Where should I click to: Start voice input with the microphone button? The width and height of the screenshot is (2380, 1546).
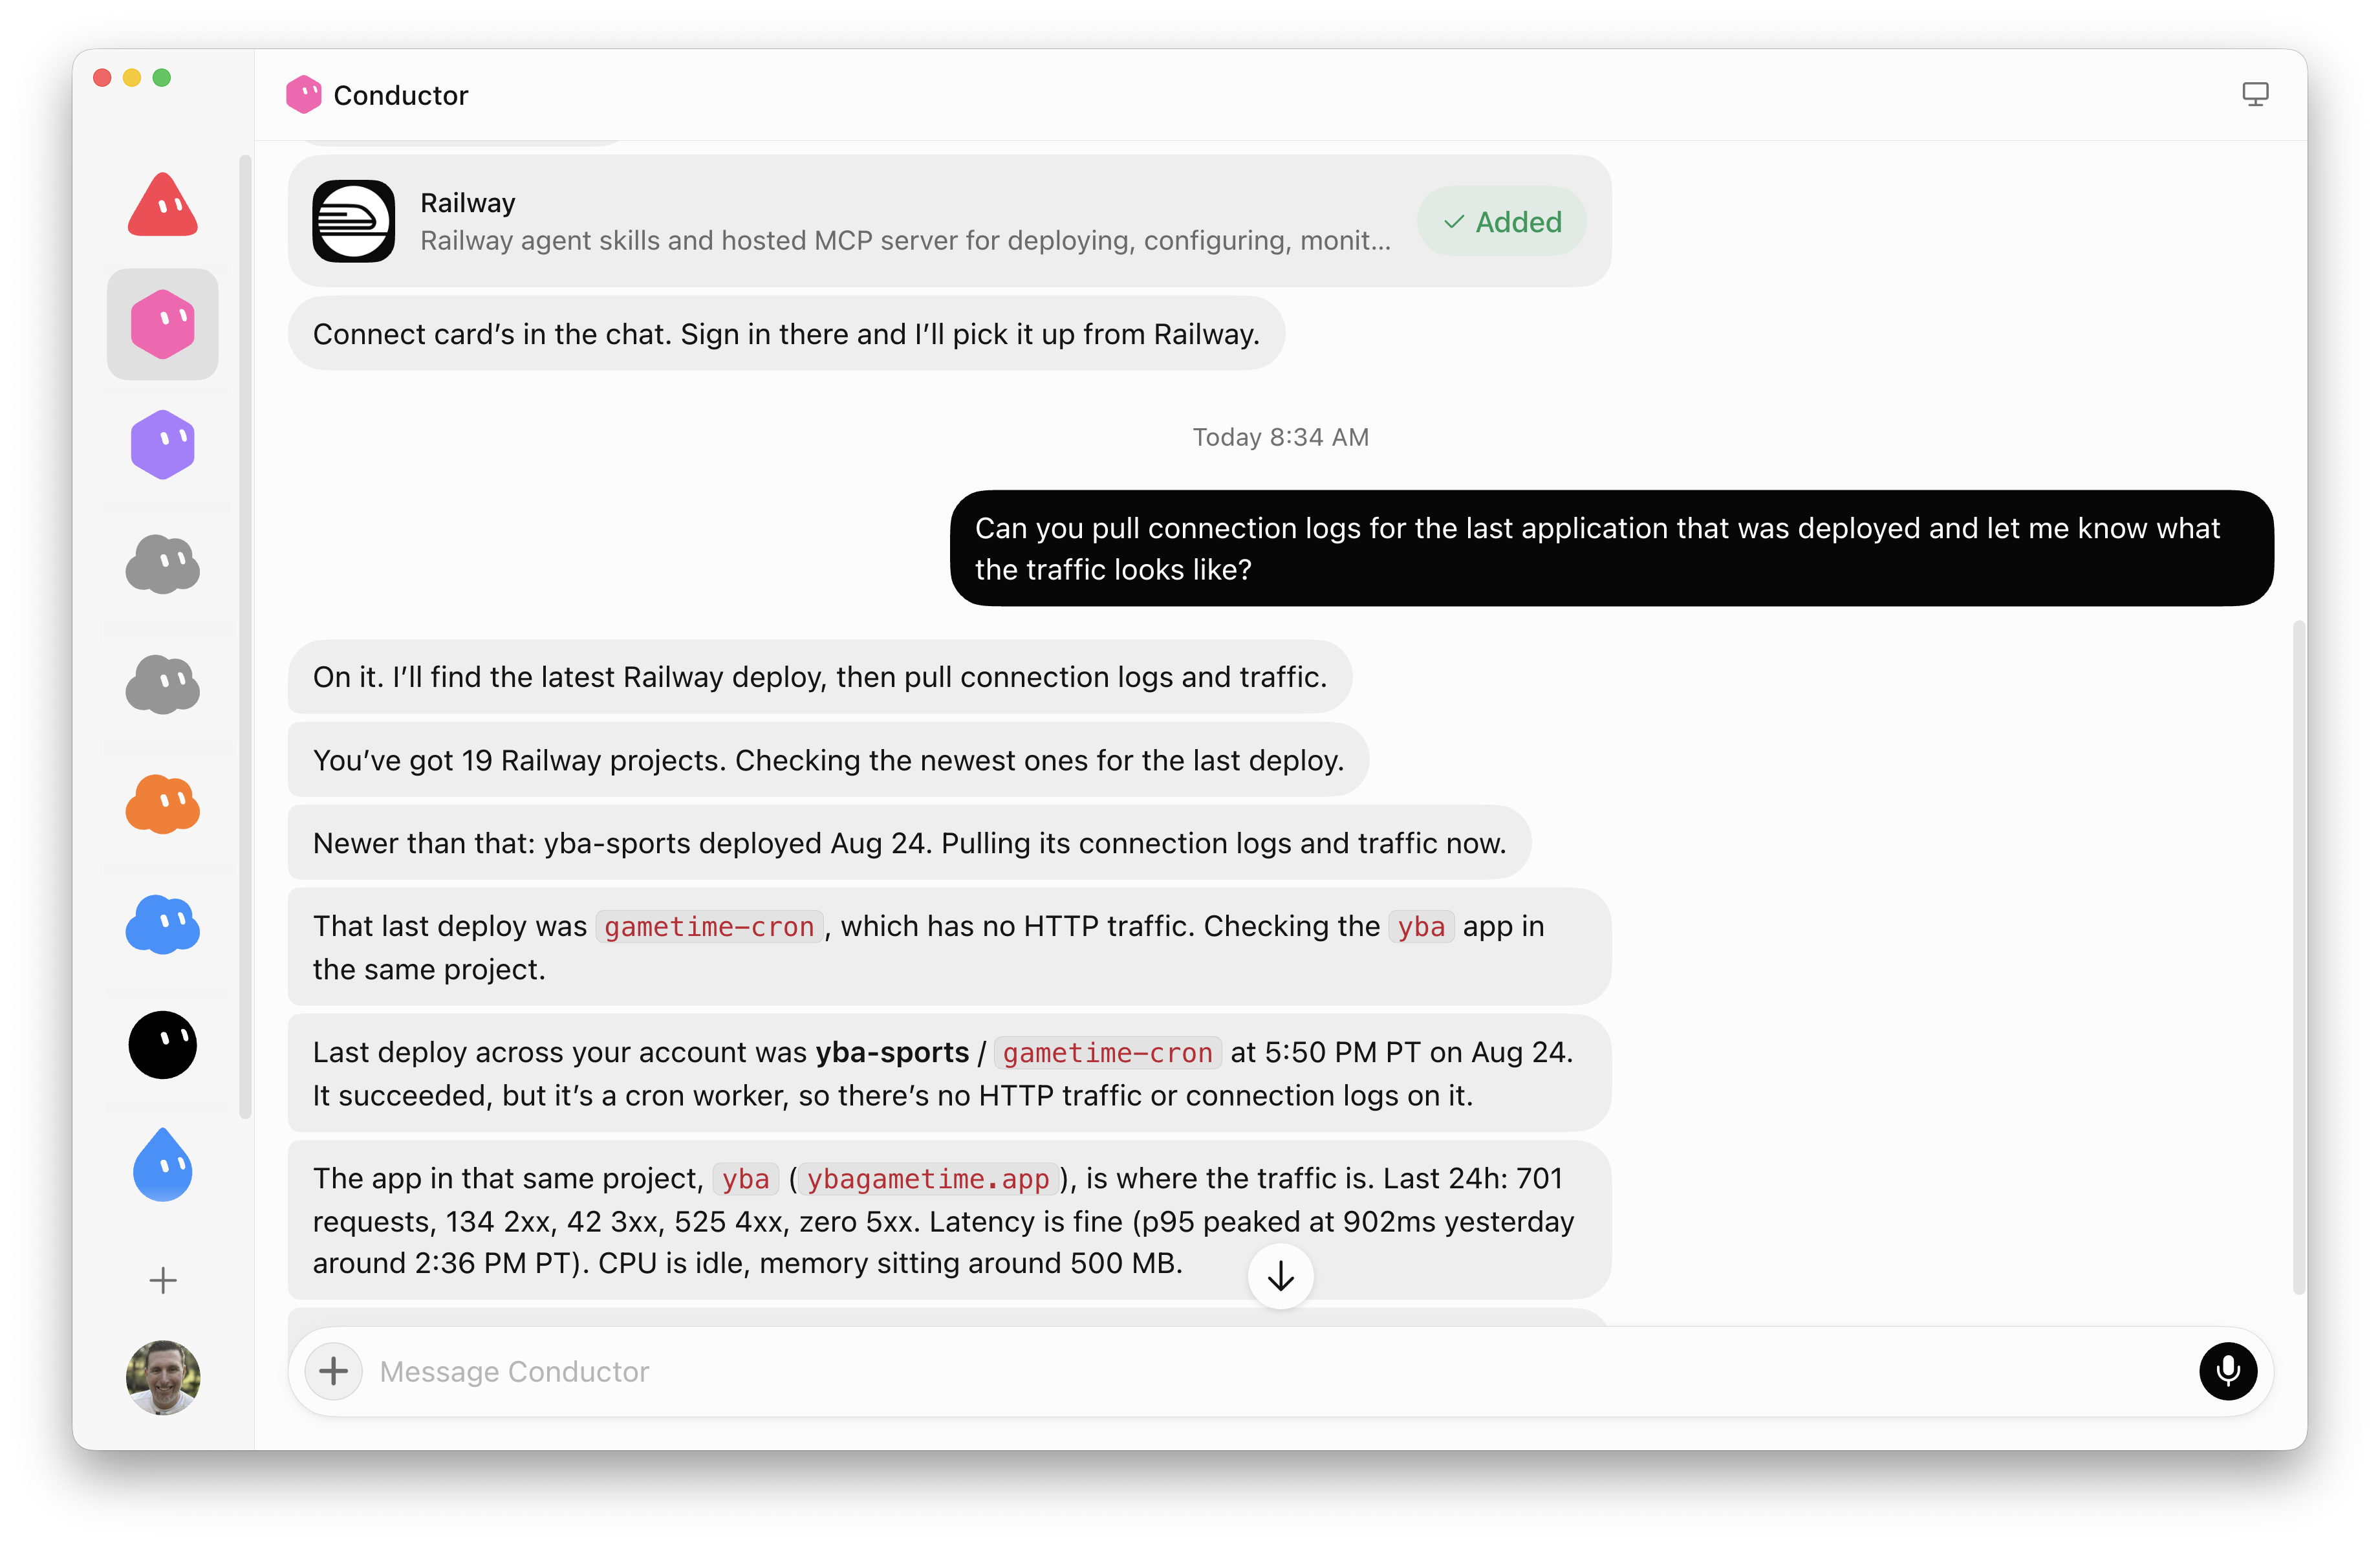pos(2227,1370)
